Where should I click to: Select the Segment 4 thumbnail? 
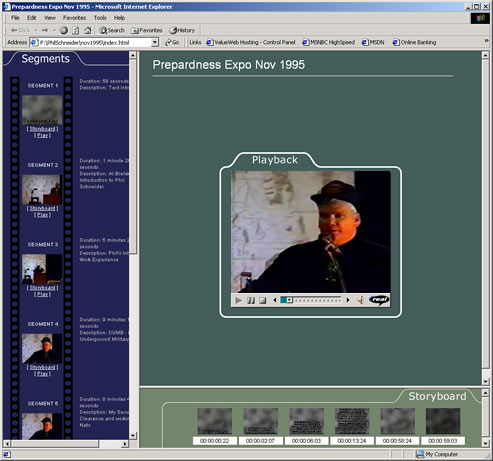click(42, 349)
